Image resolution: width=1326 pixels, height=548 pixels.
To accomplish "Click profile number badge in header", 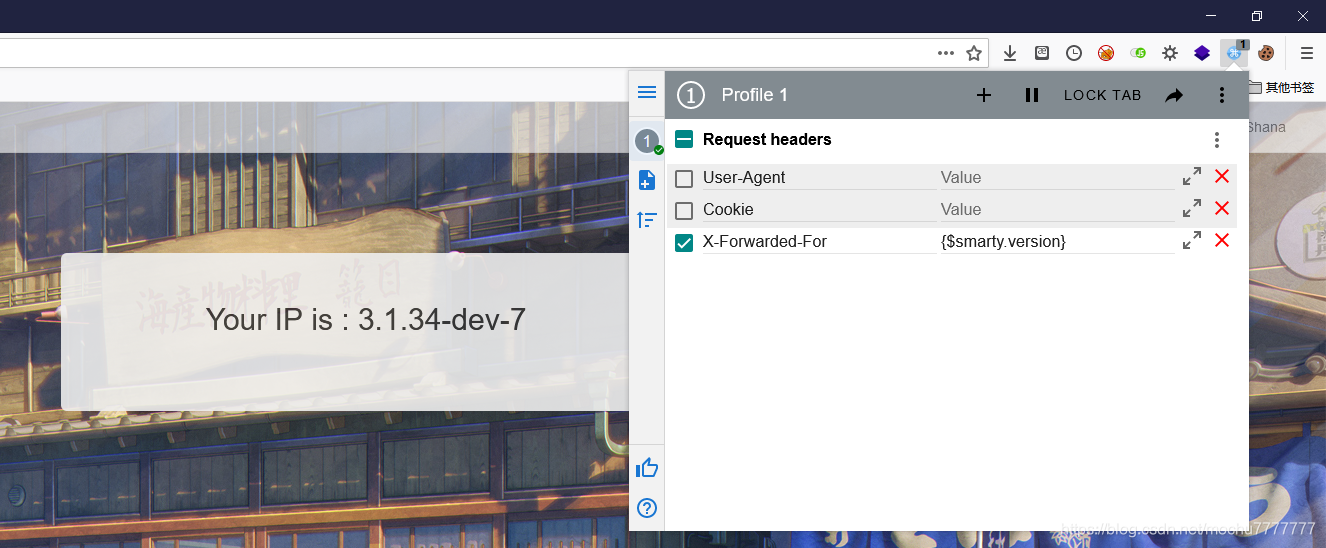I will (x=691, y=95).
